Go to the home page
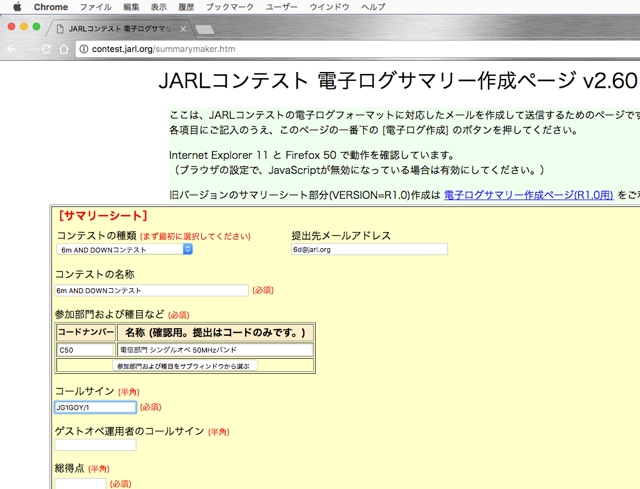 click(64, 49)
